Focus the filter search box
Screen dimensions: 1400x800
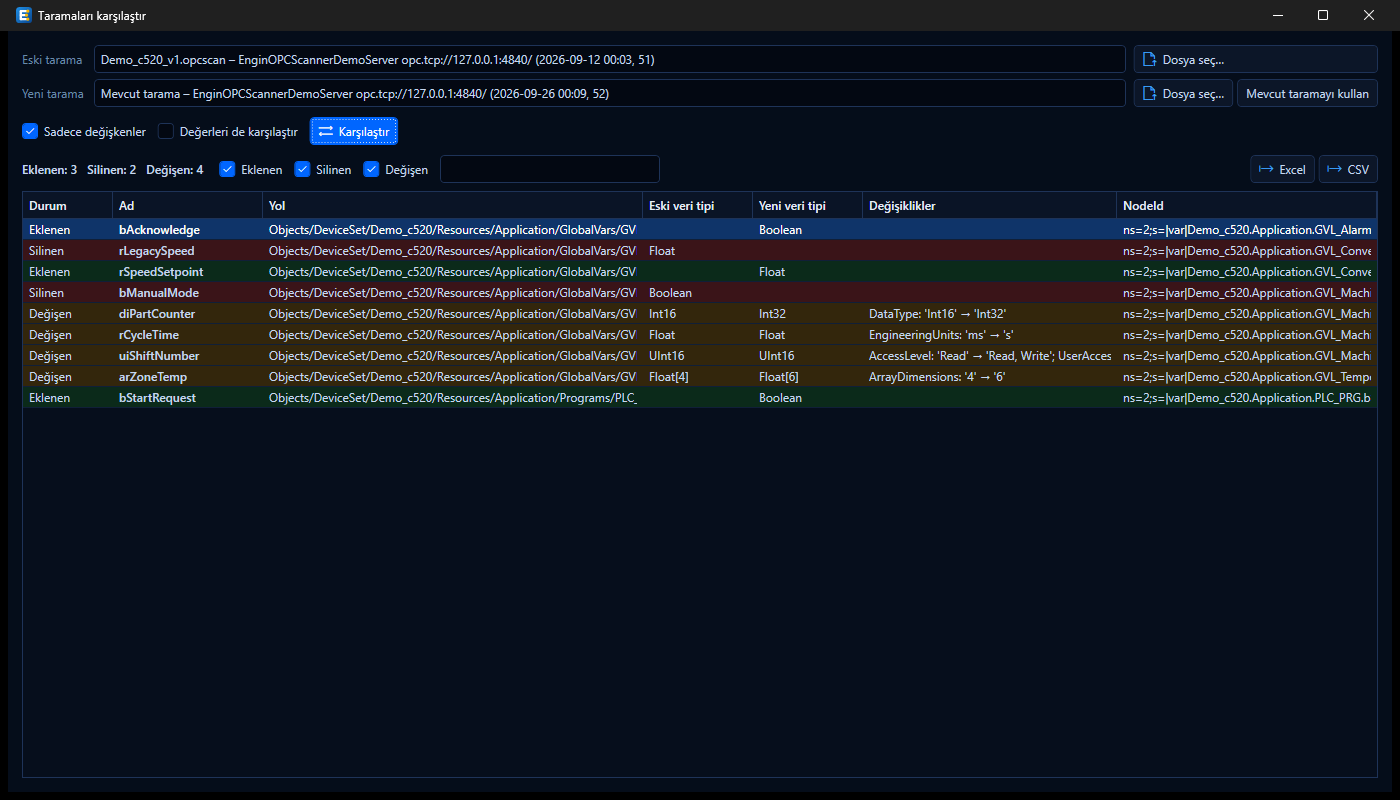click(x=550, y=169)
